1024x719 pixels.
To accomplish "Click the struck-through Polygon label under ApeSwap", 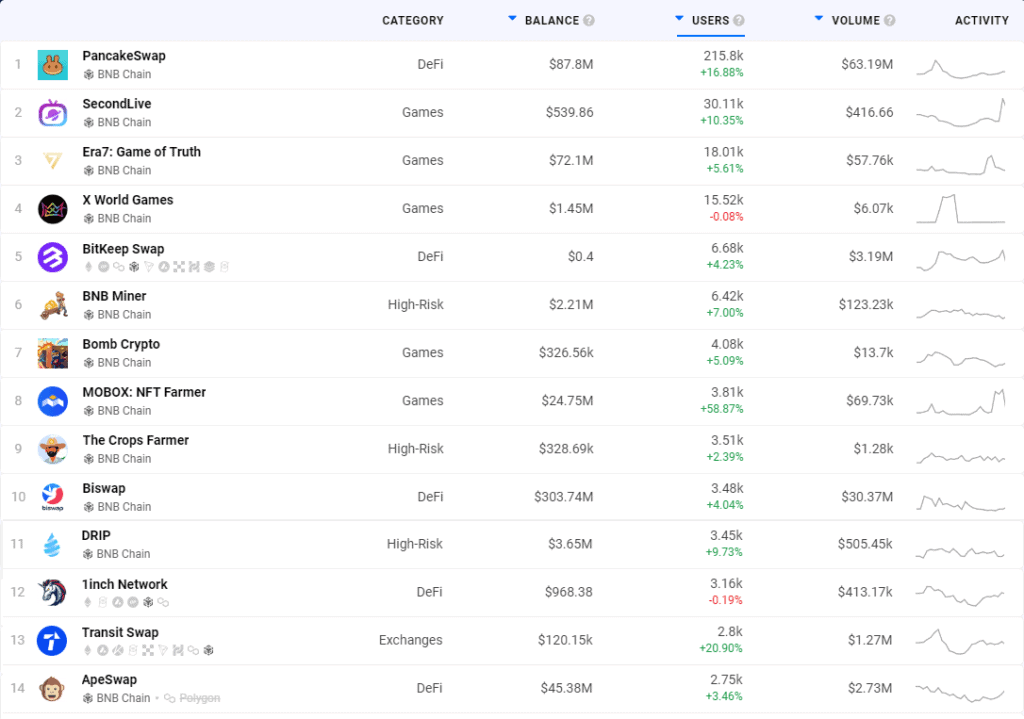I will point(200,699).
